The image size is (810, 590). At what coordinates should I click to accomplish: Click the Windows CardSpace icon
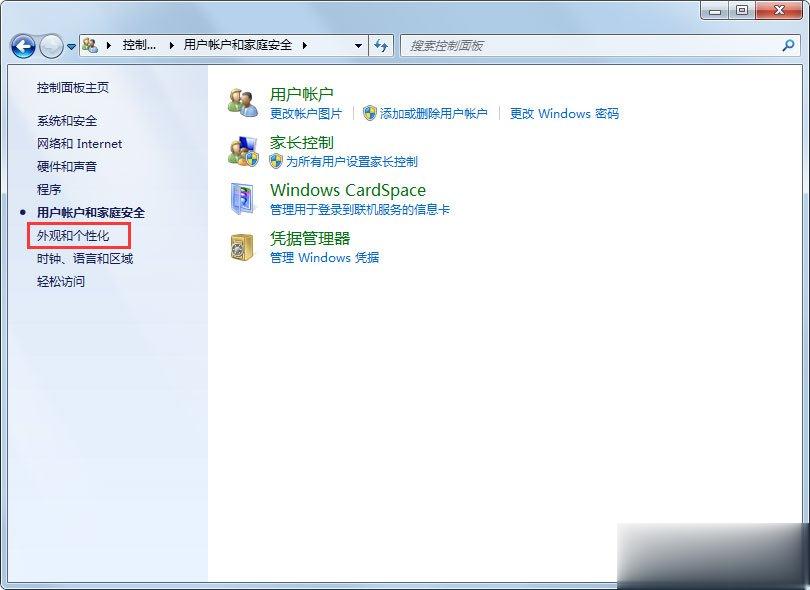pyautogui.click(x=242, y=198)
